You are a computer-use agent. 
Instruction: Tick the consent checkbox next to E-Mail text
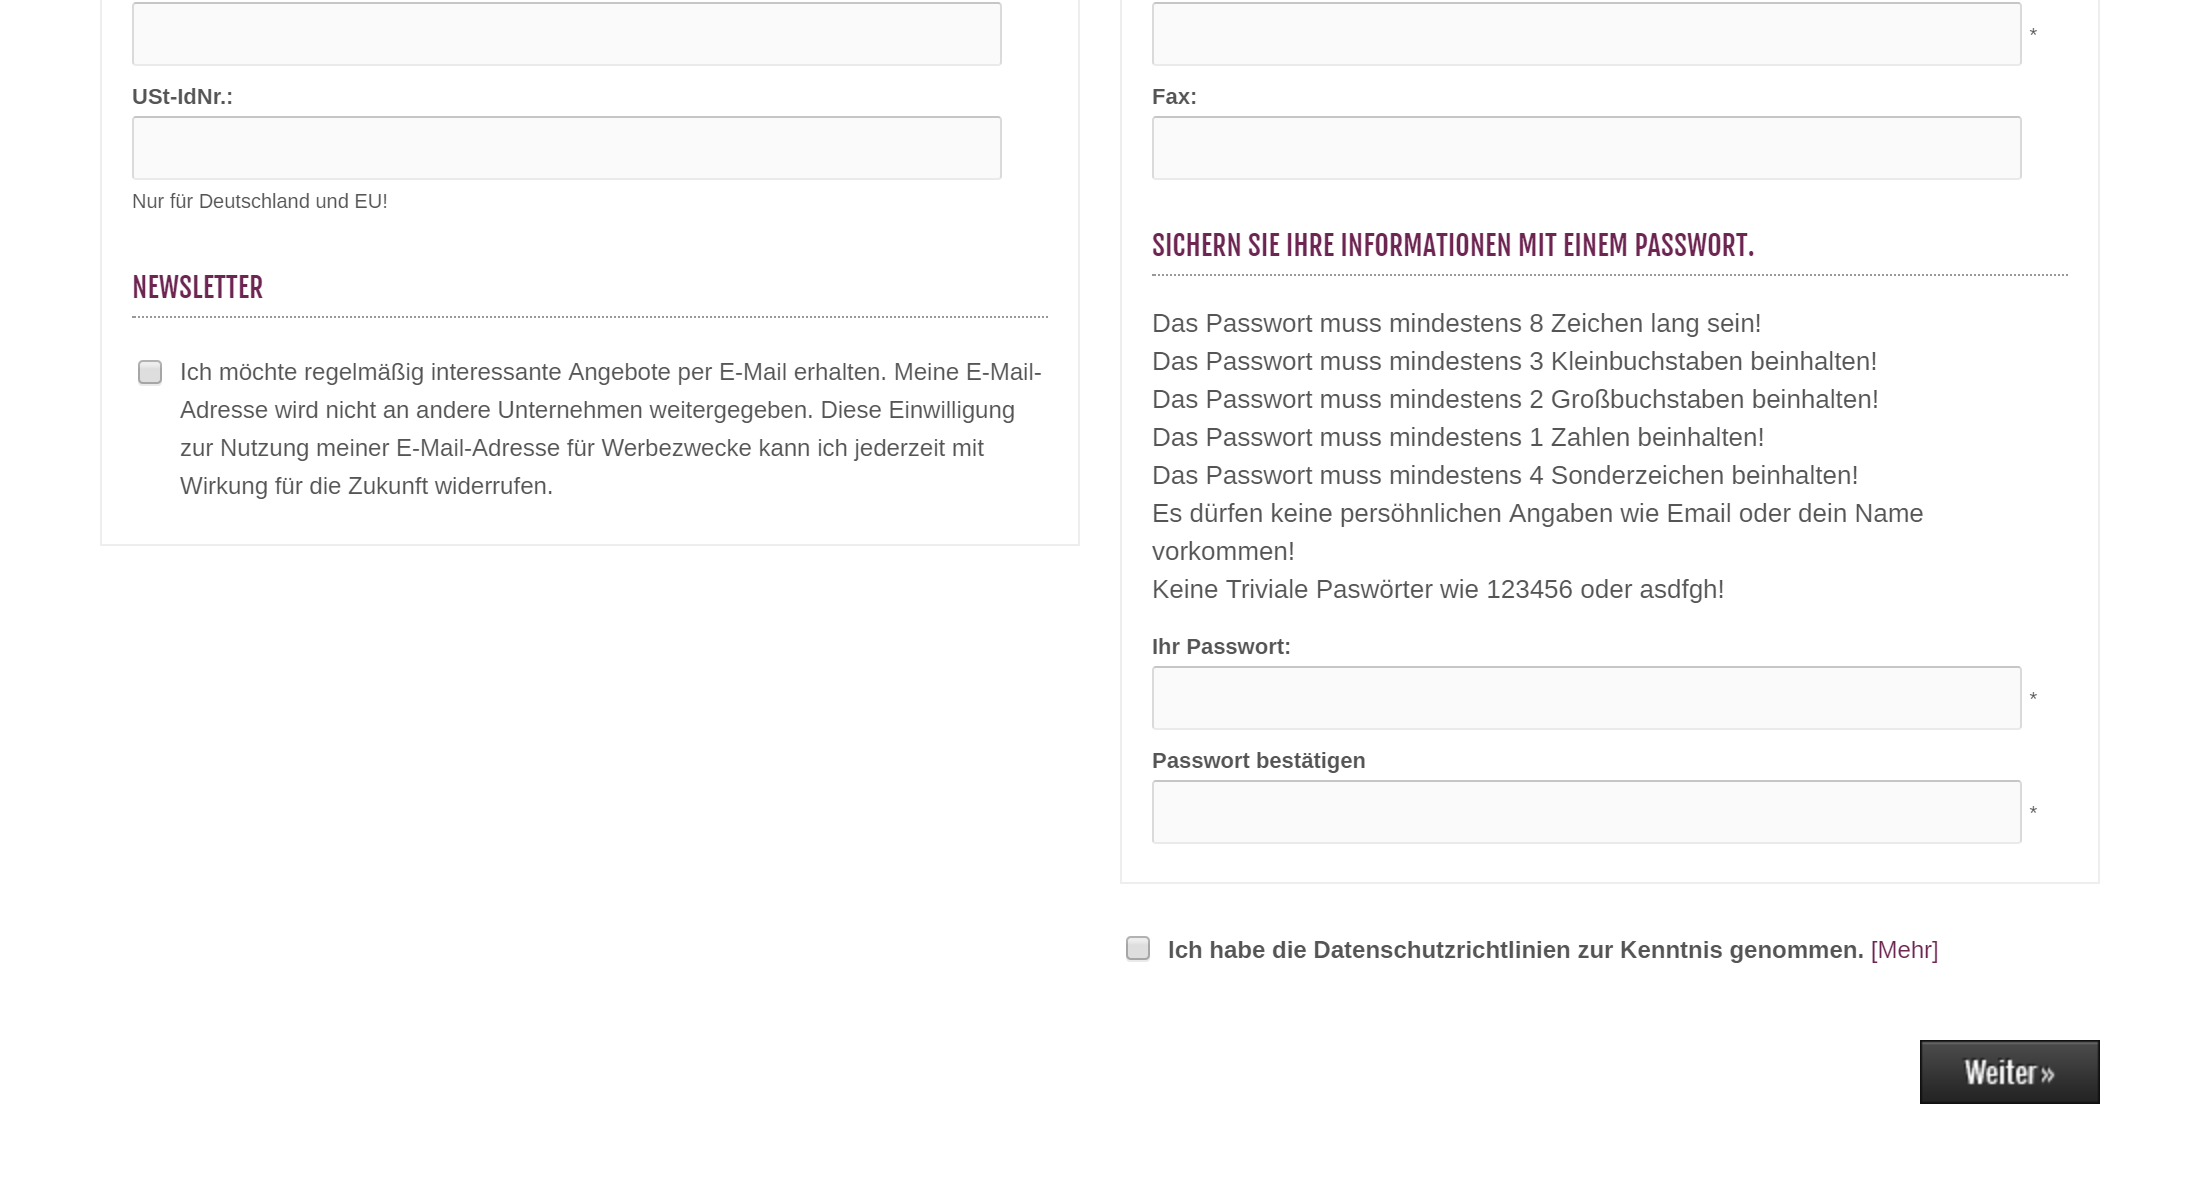point(149,372)
